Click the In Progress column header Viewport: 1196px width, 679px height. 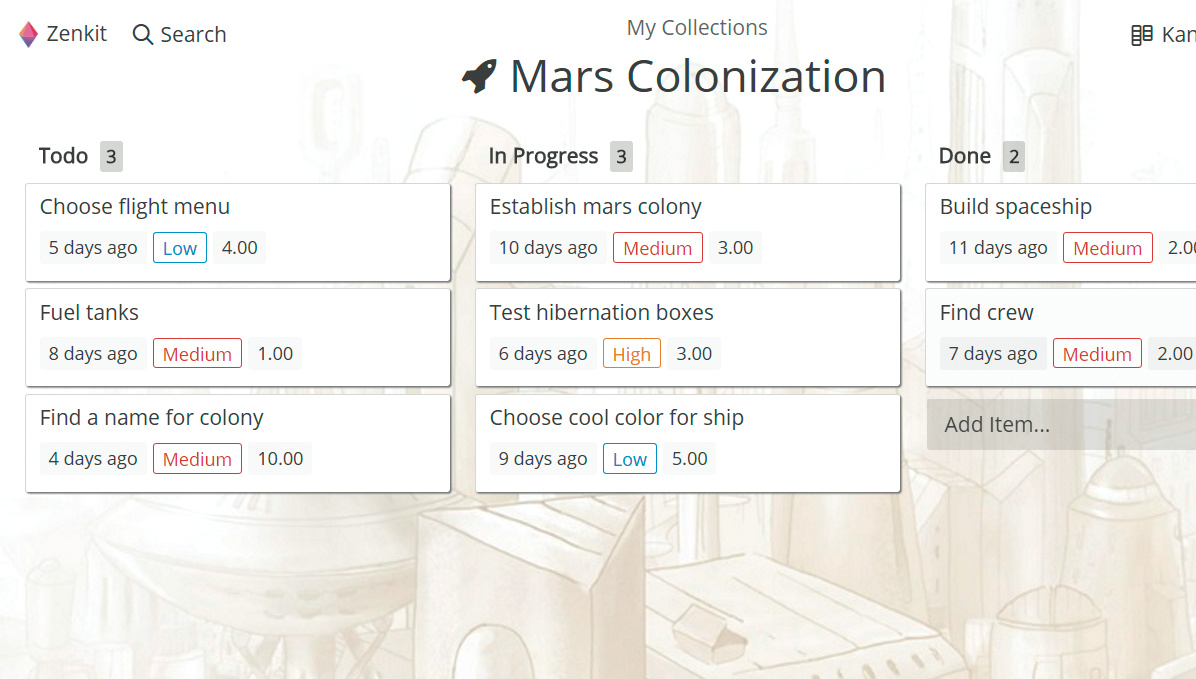[x=543, y=156]
